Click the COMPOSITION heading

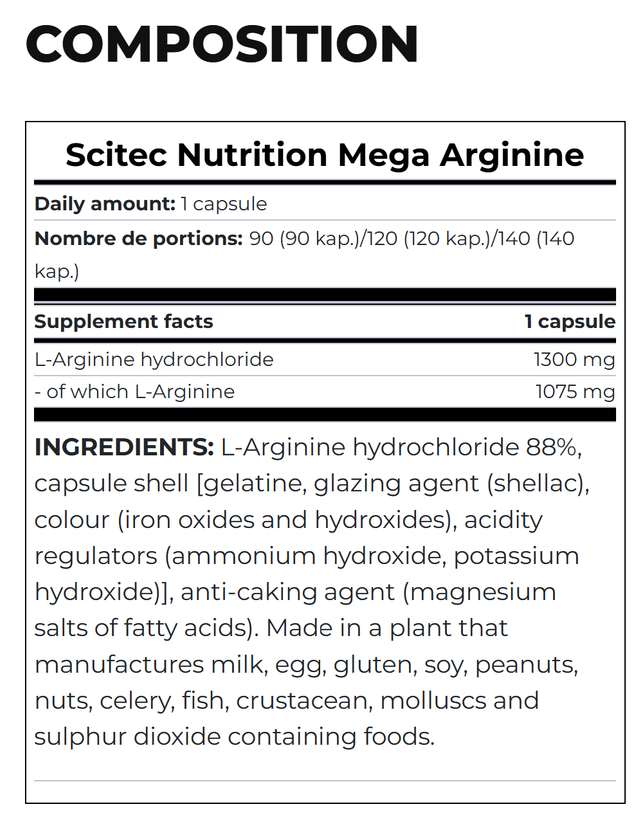tap(222, 44)
